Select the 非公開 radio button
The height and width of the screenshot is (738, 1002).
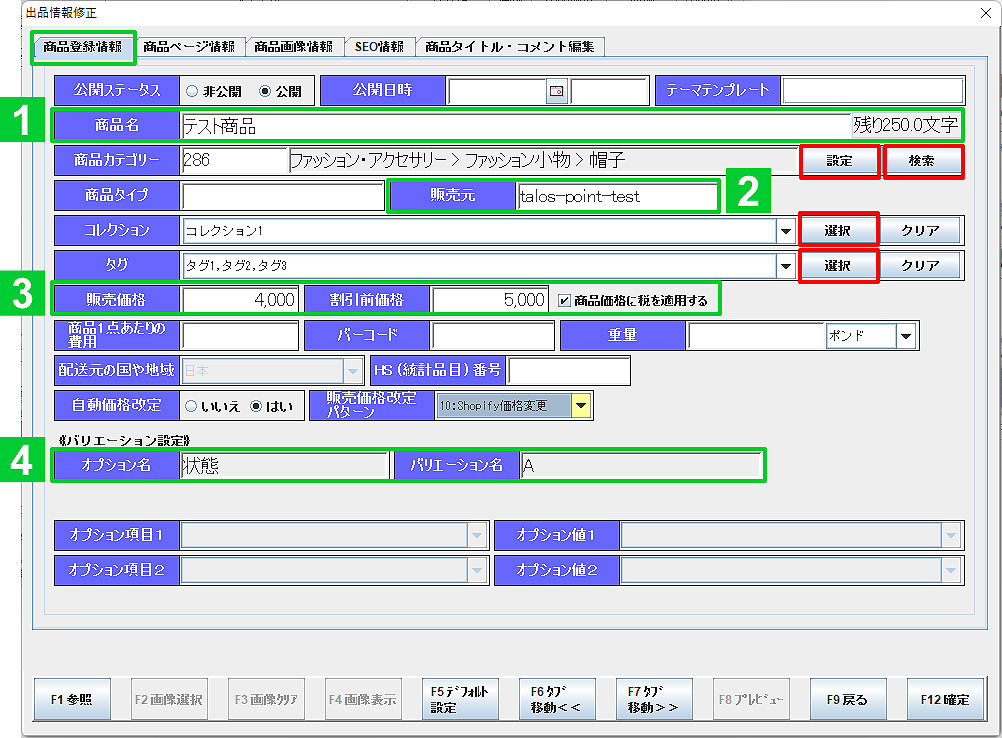[192, 91]
